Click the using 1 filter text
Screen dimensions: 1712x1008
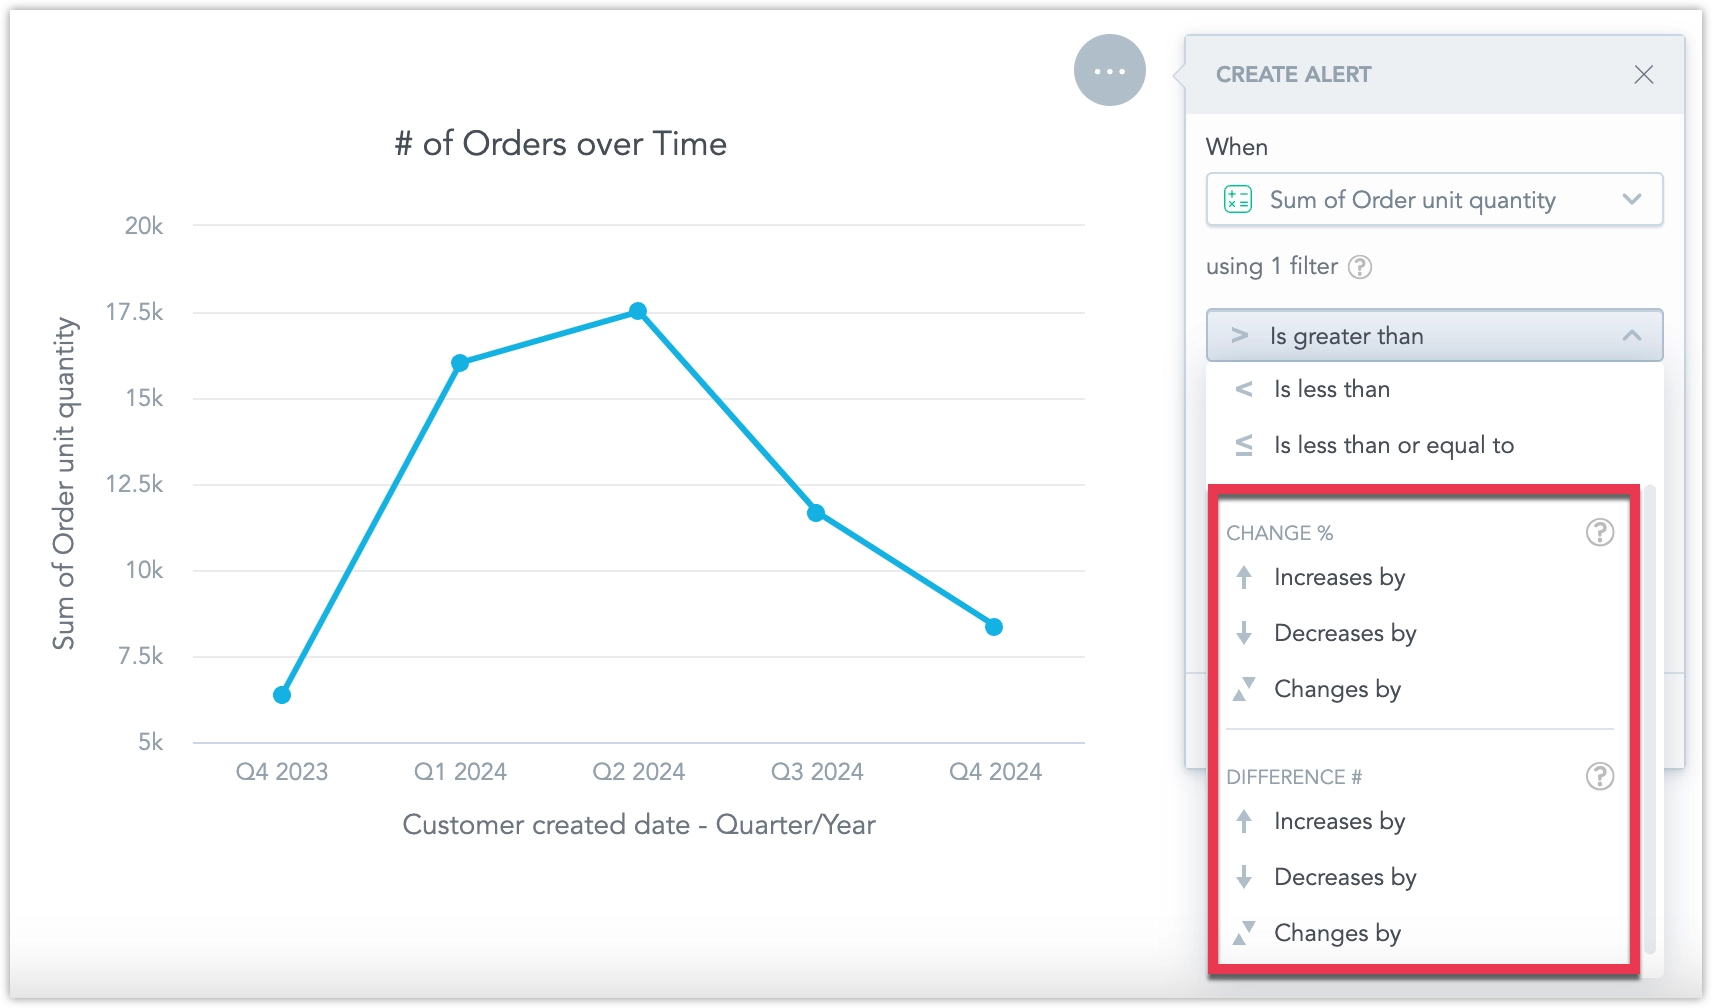pos(1271,266)
